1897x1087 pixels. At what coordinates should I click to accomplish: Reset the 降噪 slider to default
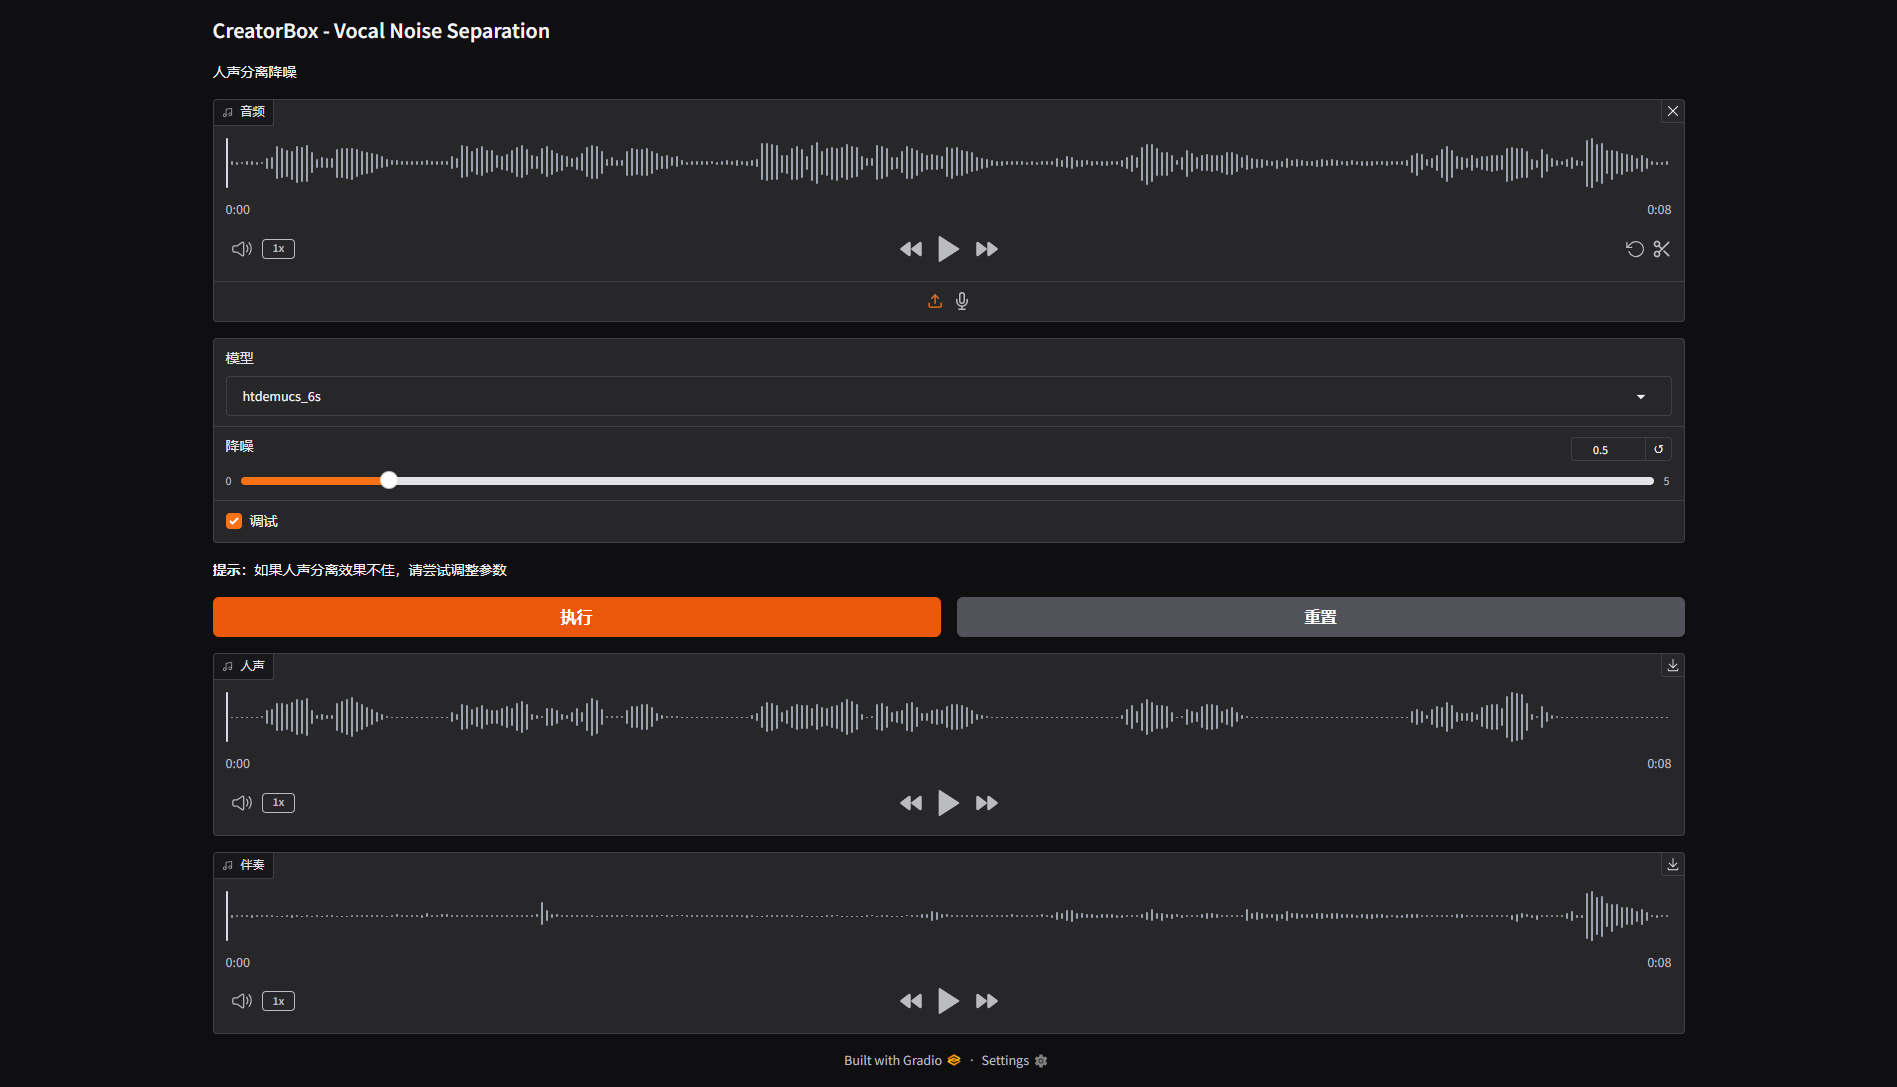click(x=1659, y=450)
